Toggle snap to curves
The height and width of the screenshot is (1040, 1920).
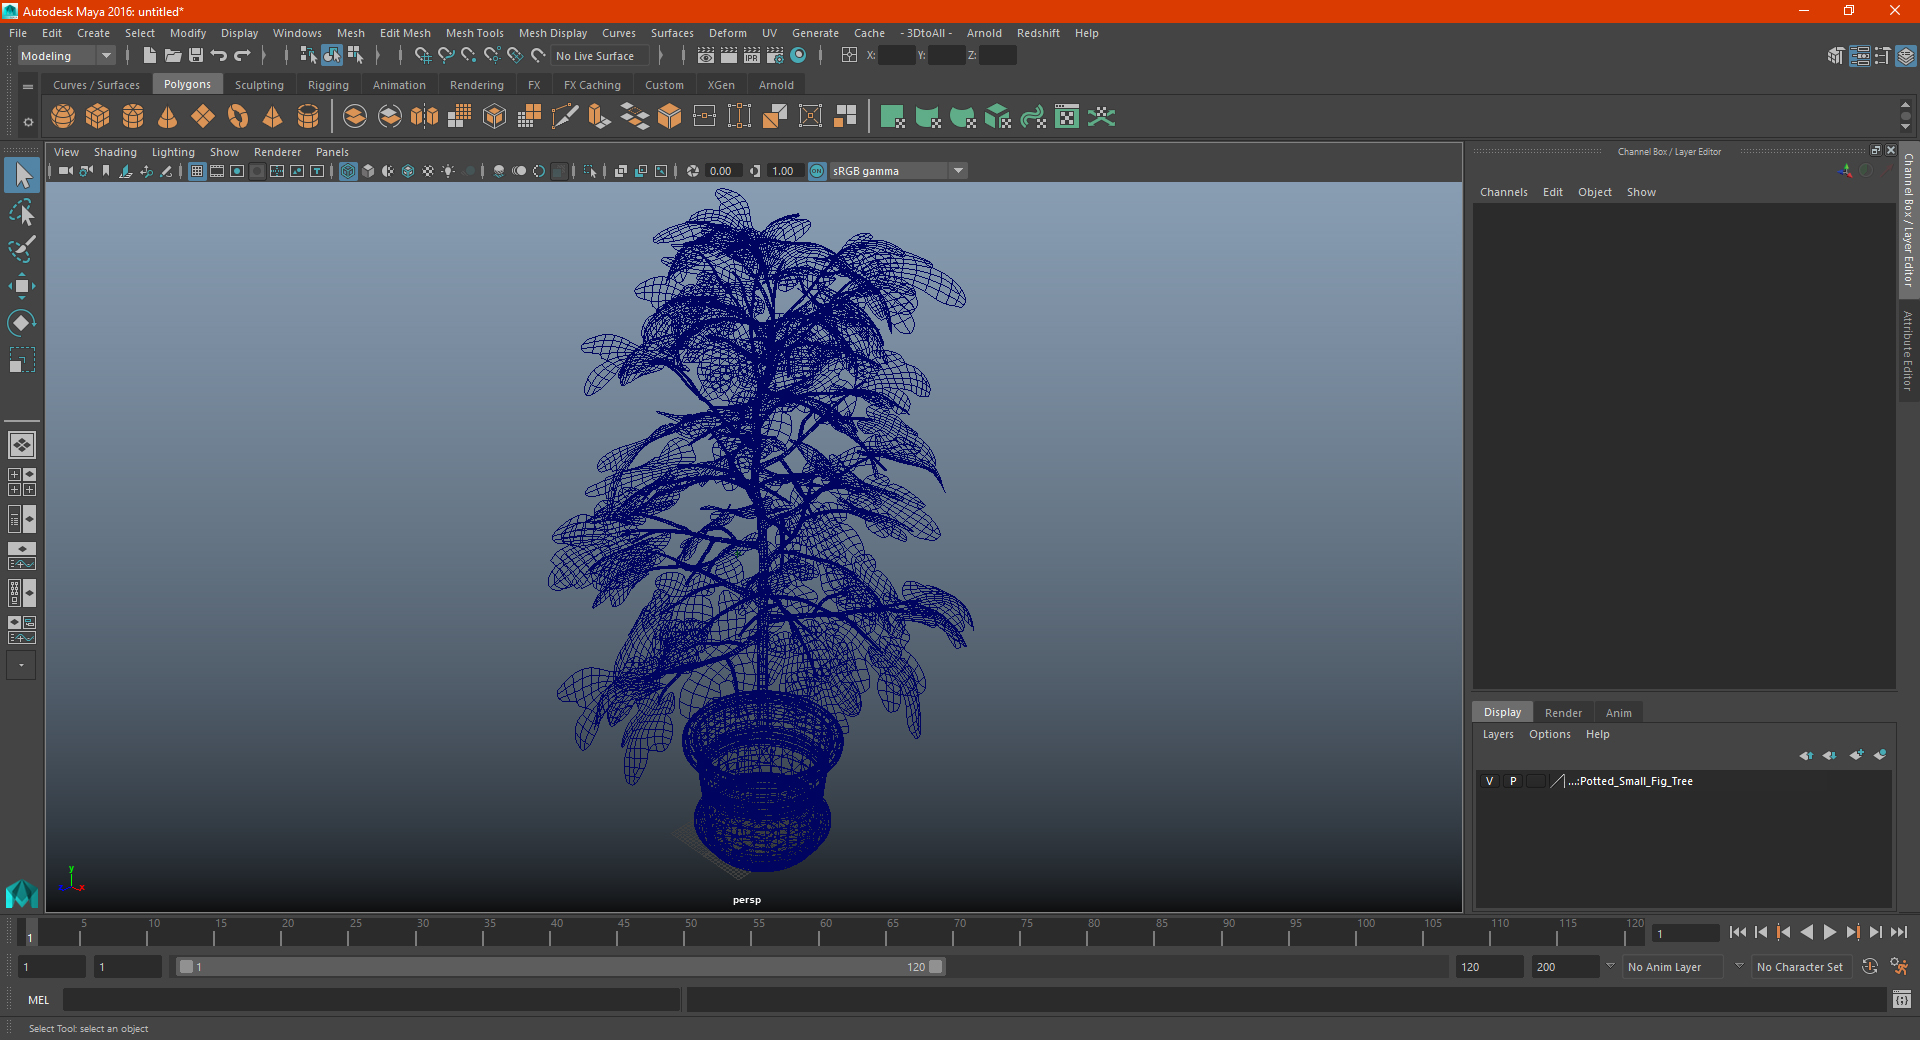point(446,56)
